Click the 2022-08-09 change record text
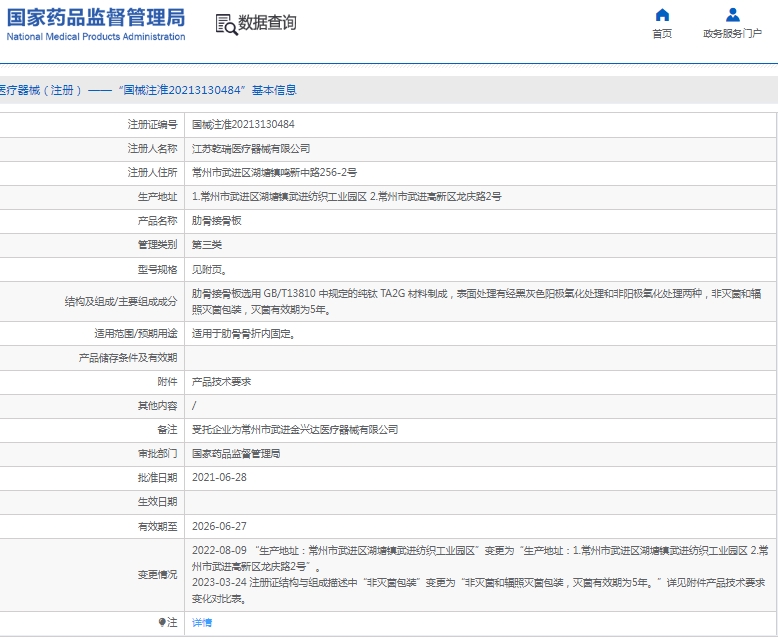This screenshot has height=641, width=778. click(x=480, y=558)
